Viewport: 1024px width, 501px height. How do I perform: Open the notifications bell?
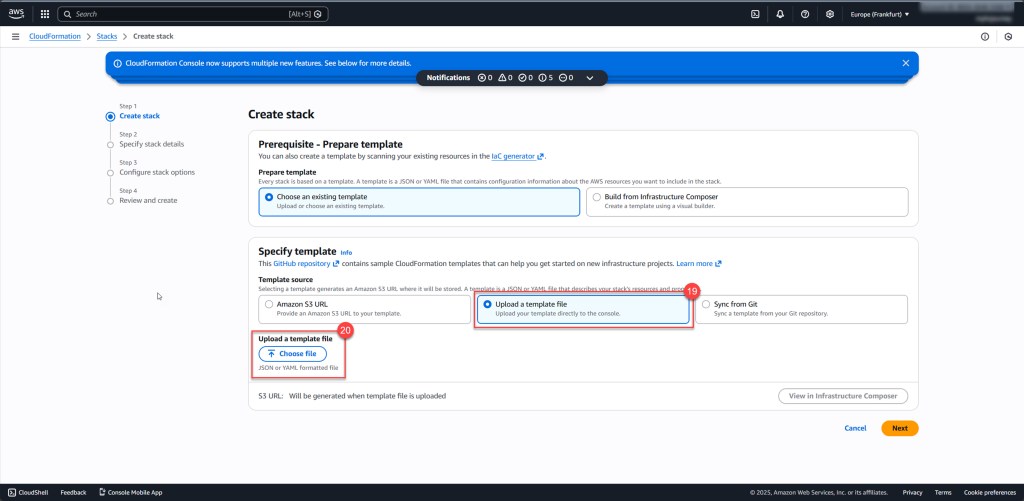tap(780, 14)
